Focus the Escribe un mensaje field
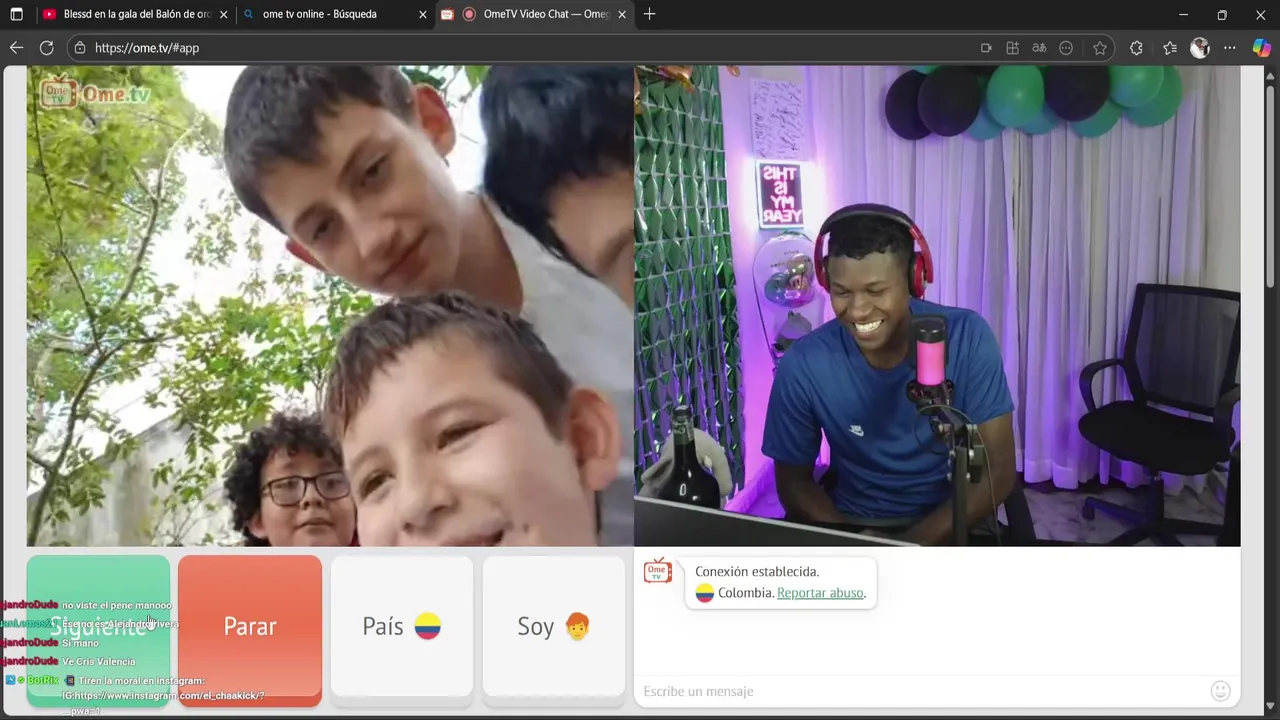This screenshot has height=720, width=1280. [x=920, y=691]
